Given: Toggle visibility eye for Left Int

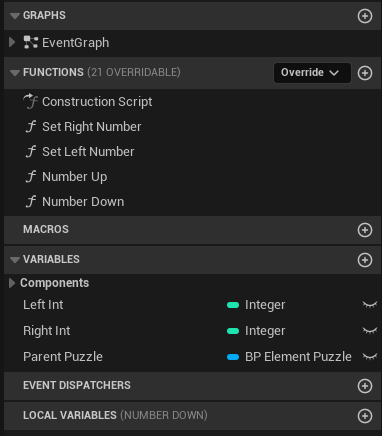Looking at the screenshot, I should coord(370,305).
